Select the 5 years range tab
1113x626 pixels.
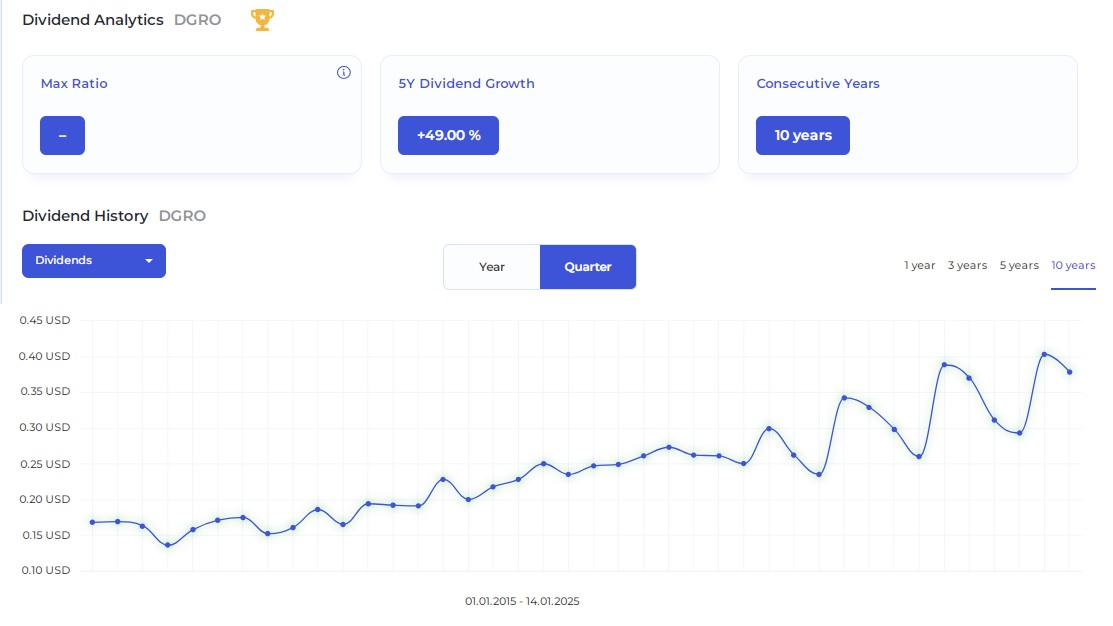tap(1019, 265)
